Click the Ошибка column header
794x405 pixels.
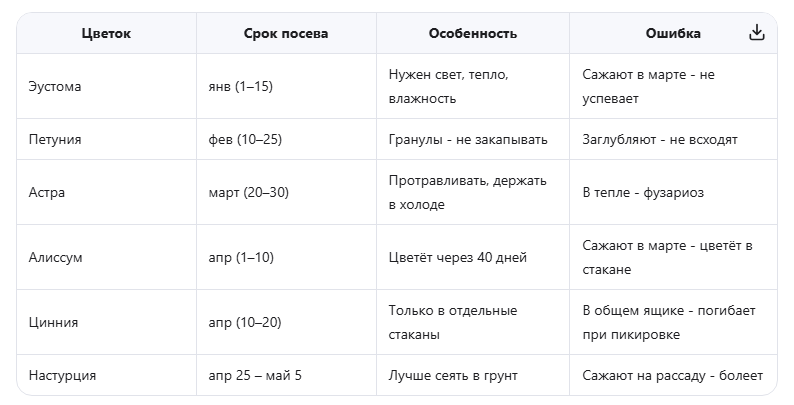(x=673, y=33)
